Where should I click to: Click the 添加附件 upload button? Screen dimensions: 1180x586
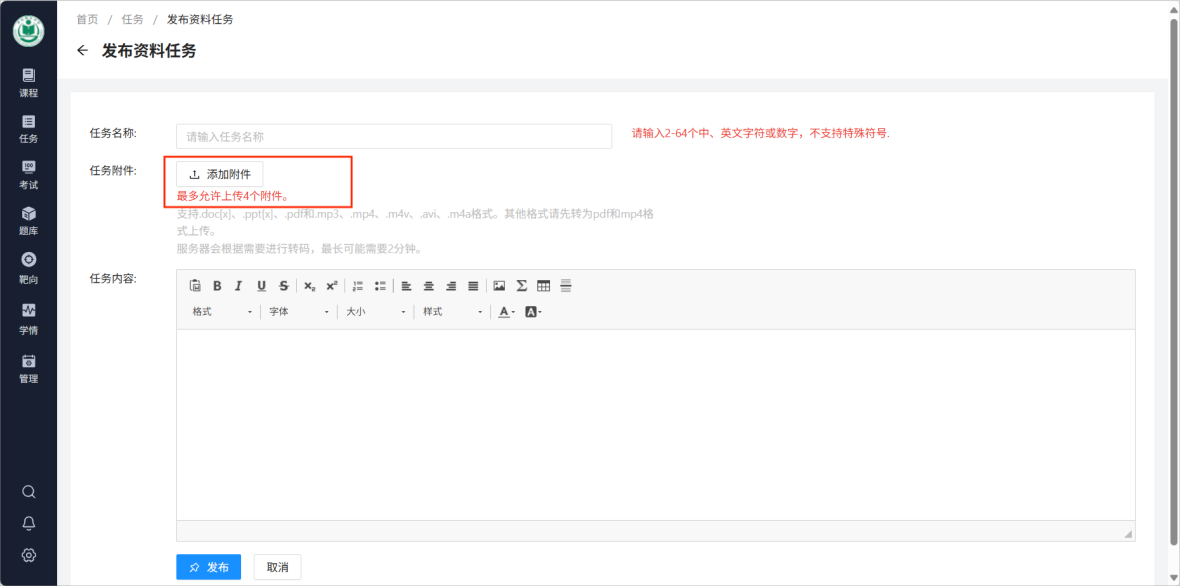click(x=220, y=175)
